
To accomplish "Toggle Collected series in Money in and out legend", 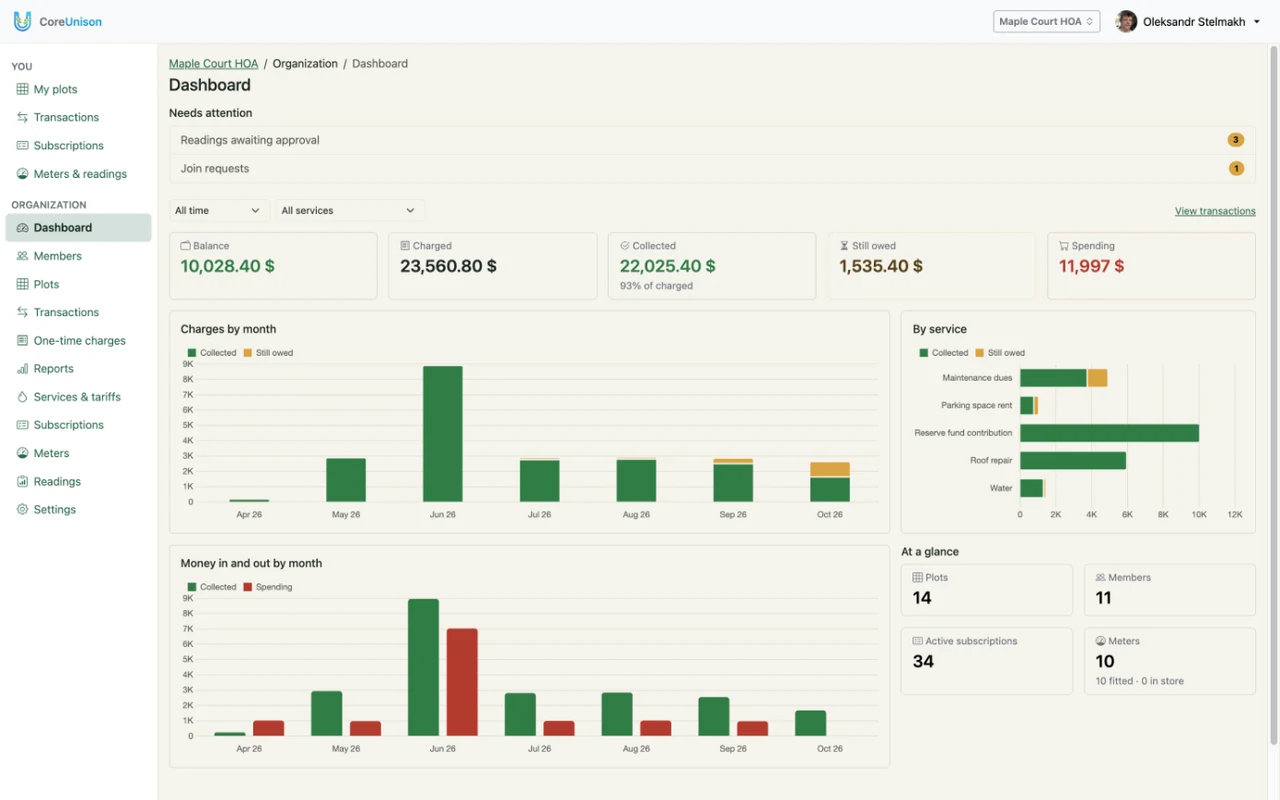I will click(x=212, y=587).
